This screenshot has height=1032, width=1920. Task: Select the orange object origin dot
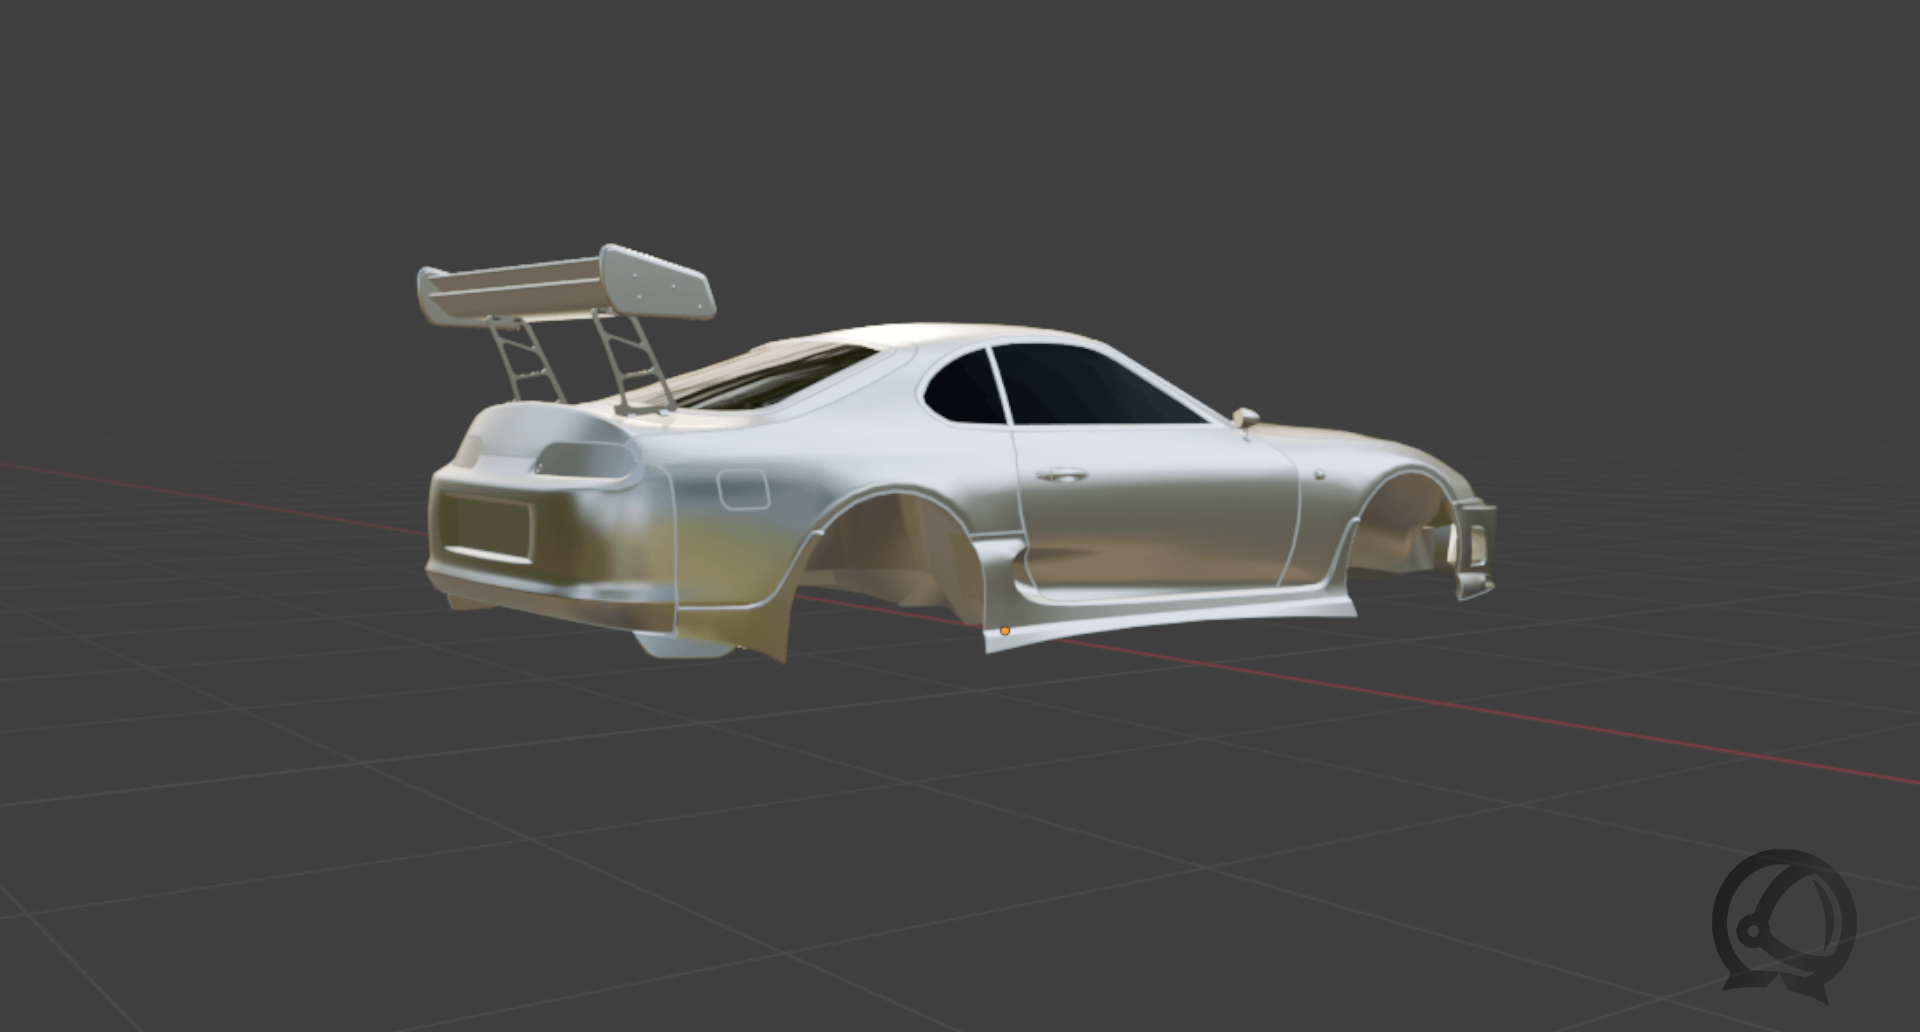point(1005,631)
